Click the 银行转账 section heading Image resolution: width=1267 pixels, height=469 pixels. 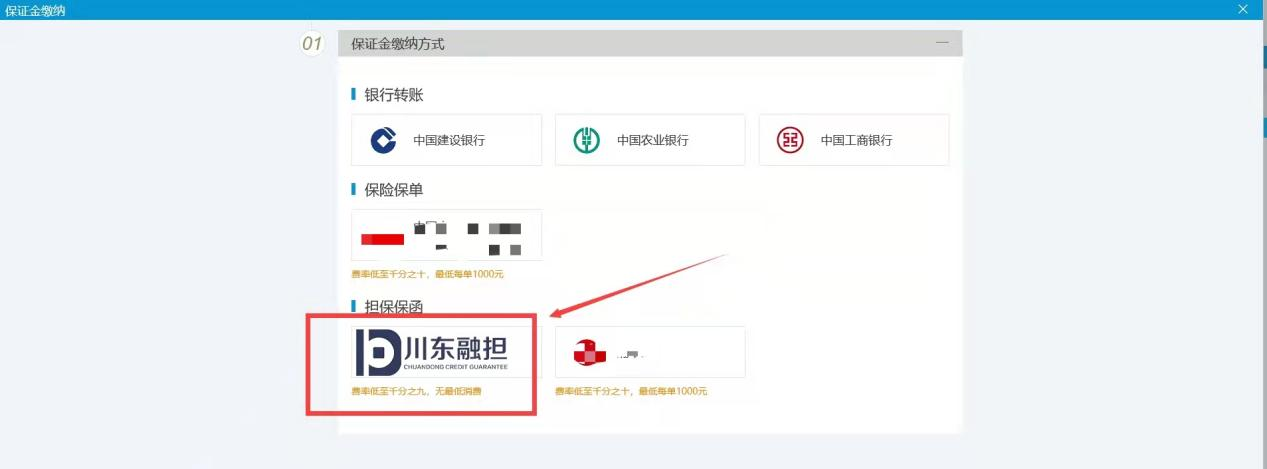[x=394, y=95]
